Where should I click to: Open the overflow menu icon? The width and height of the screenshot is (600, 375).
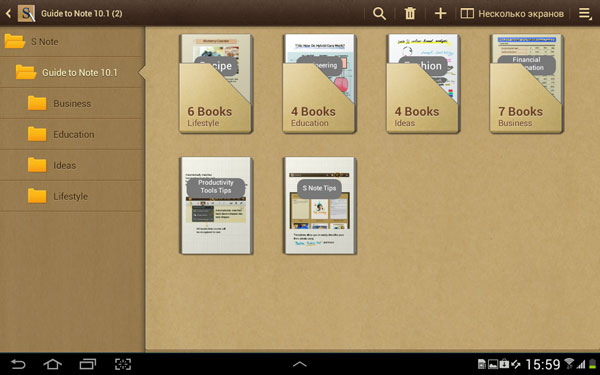pos(585,14)
